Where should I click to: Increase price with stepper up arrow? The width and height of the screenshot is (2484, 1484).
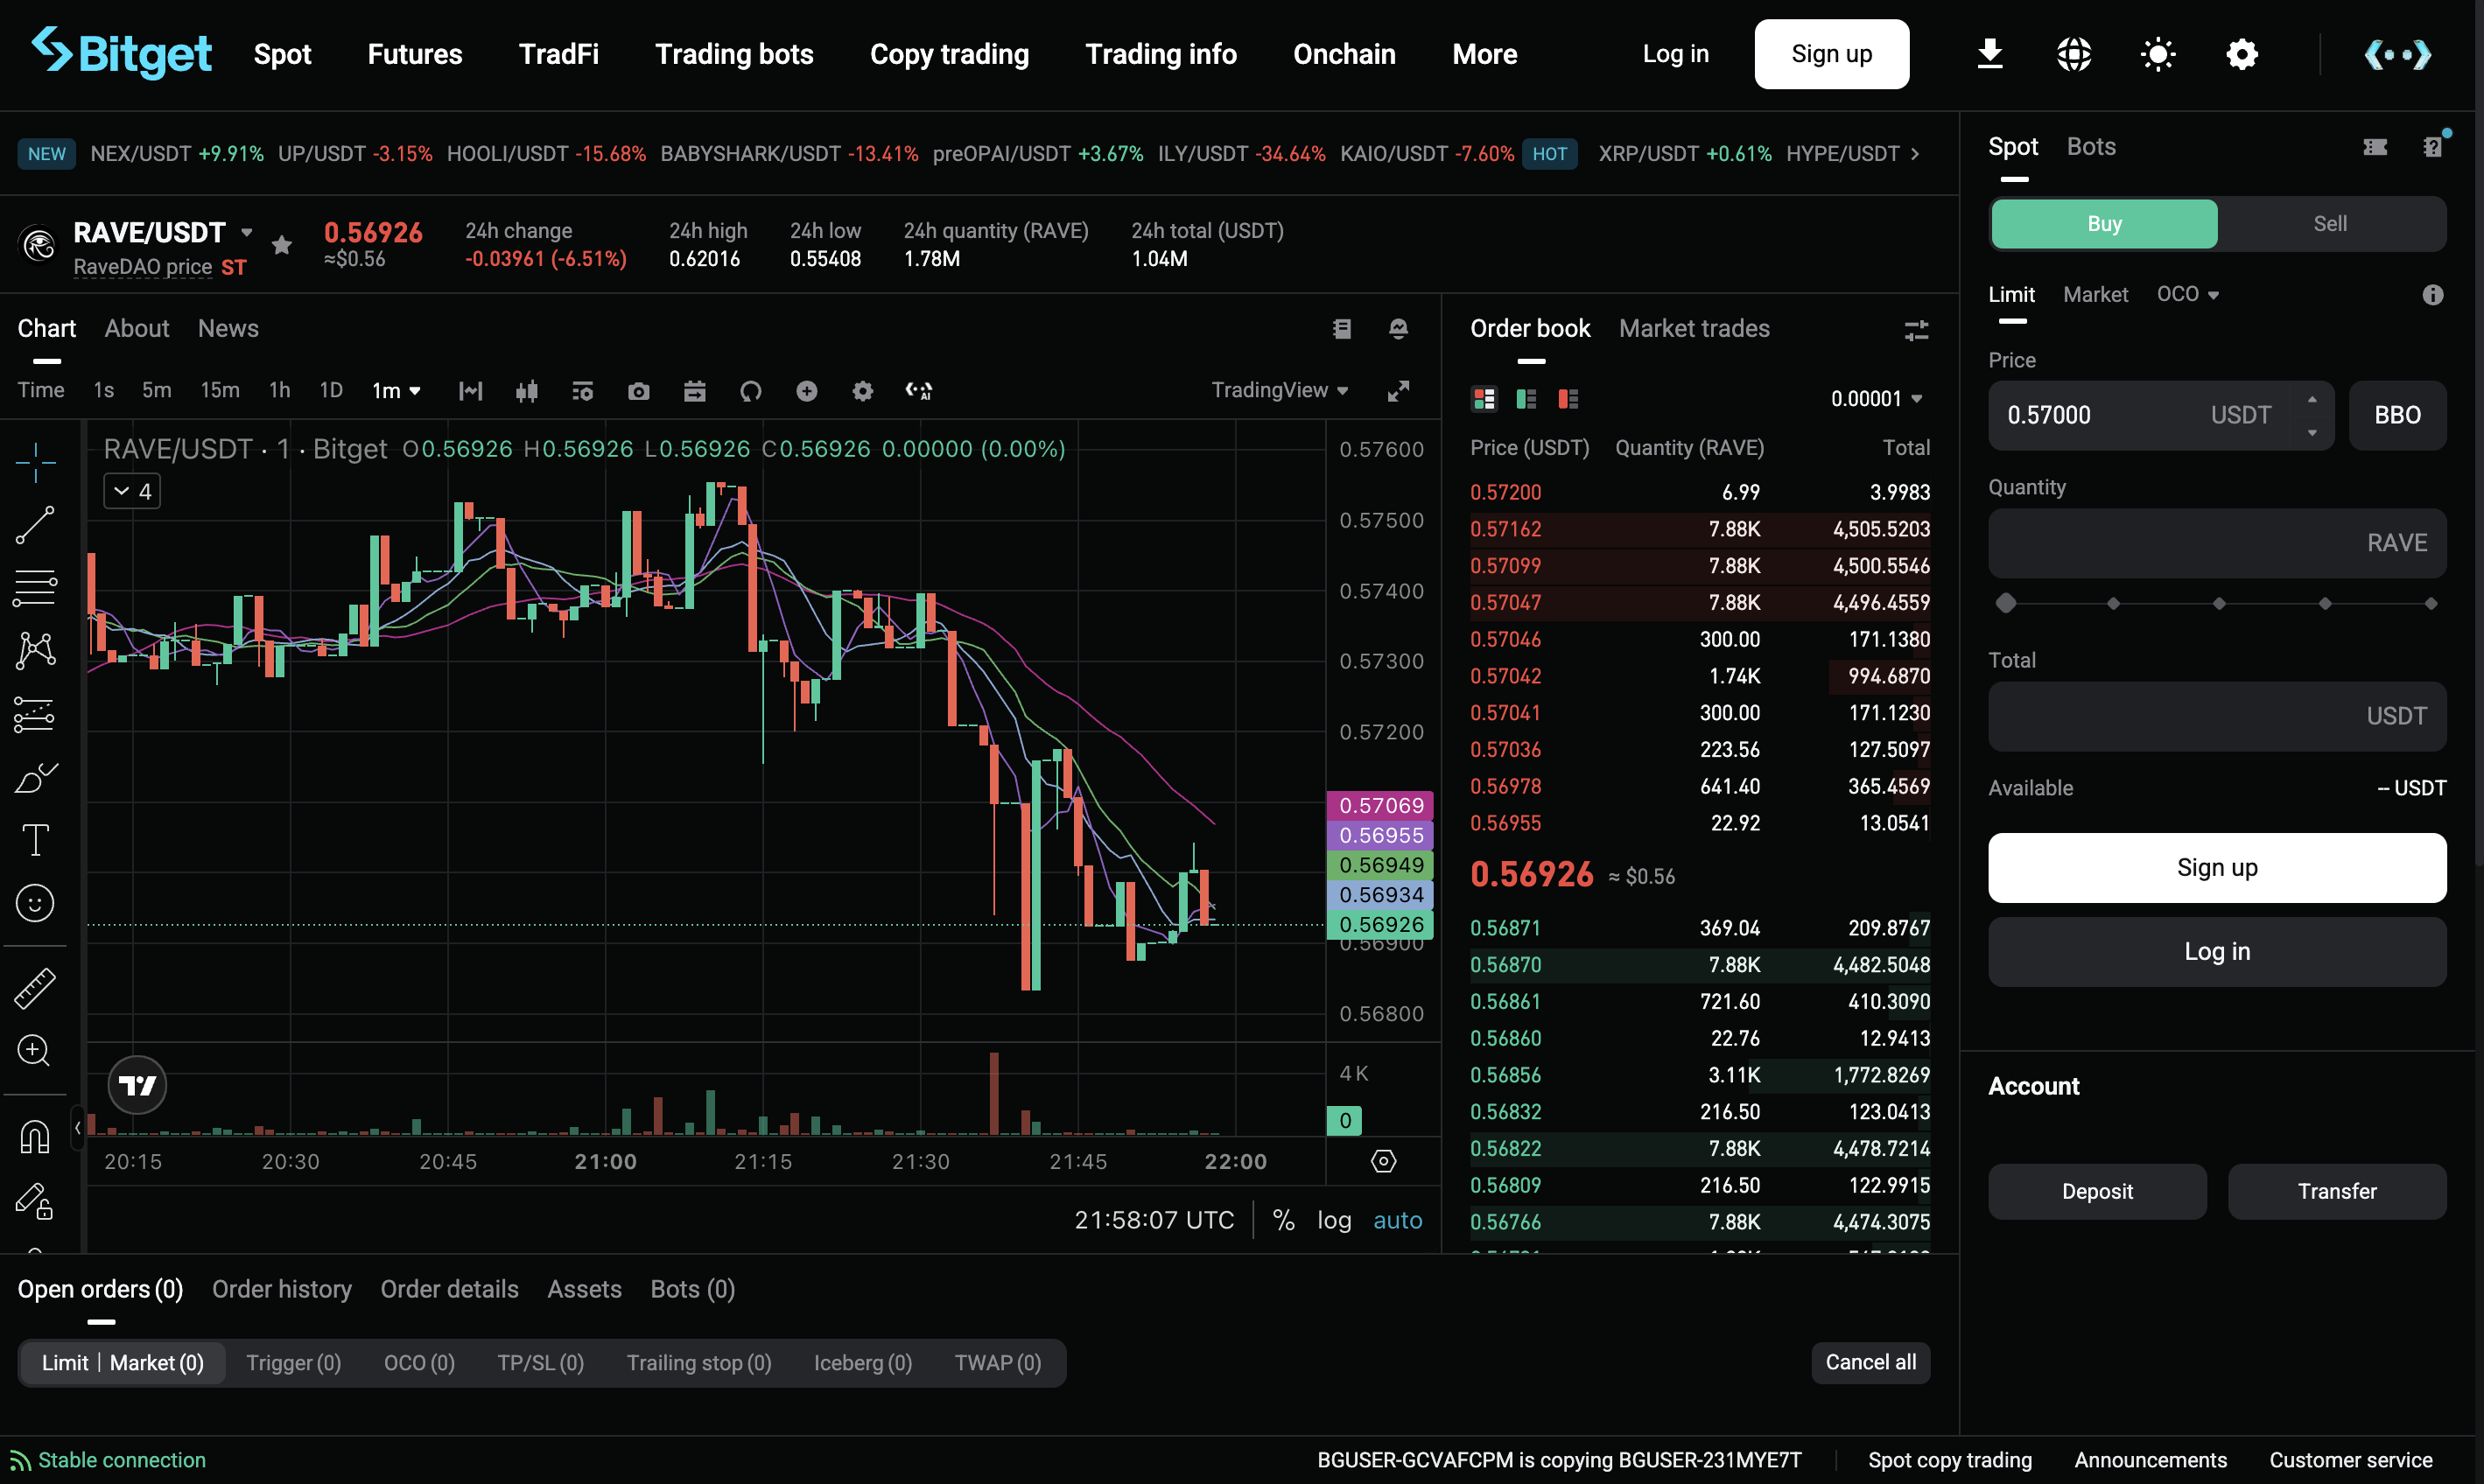(2312, 399)
